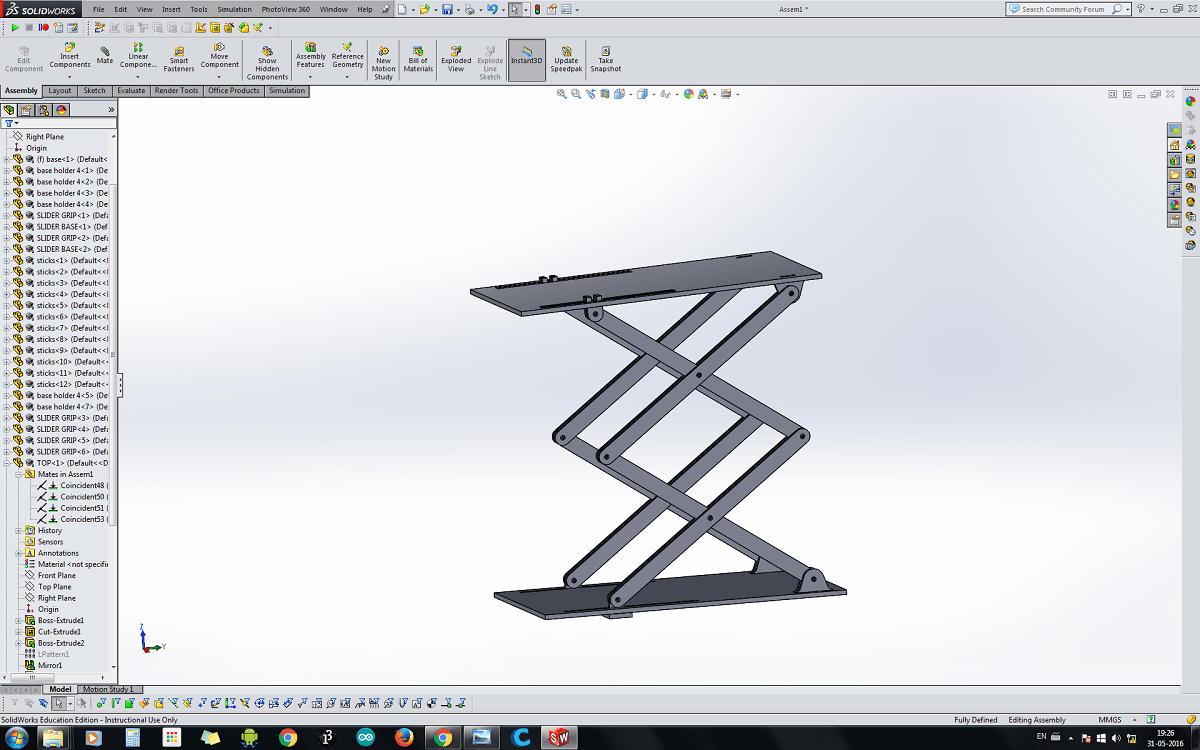The height and width of the screenshot is (750, 1200).
Task: Click the Print icon
Action: click(x=470, y=9)
